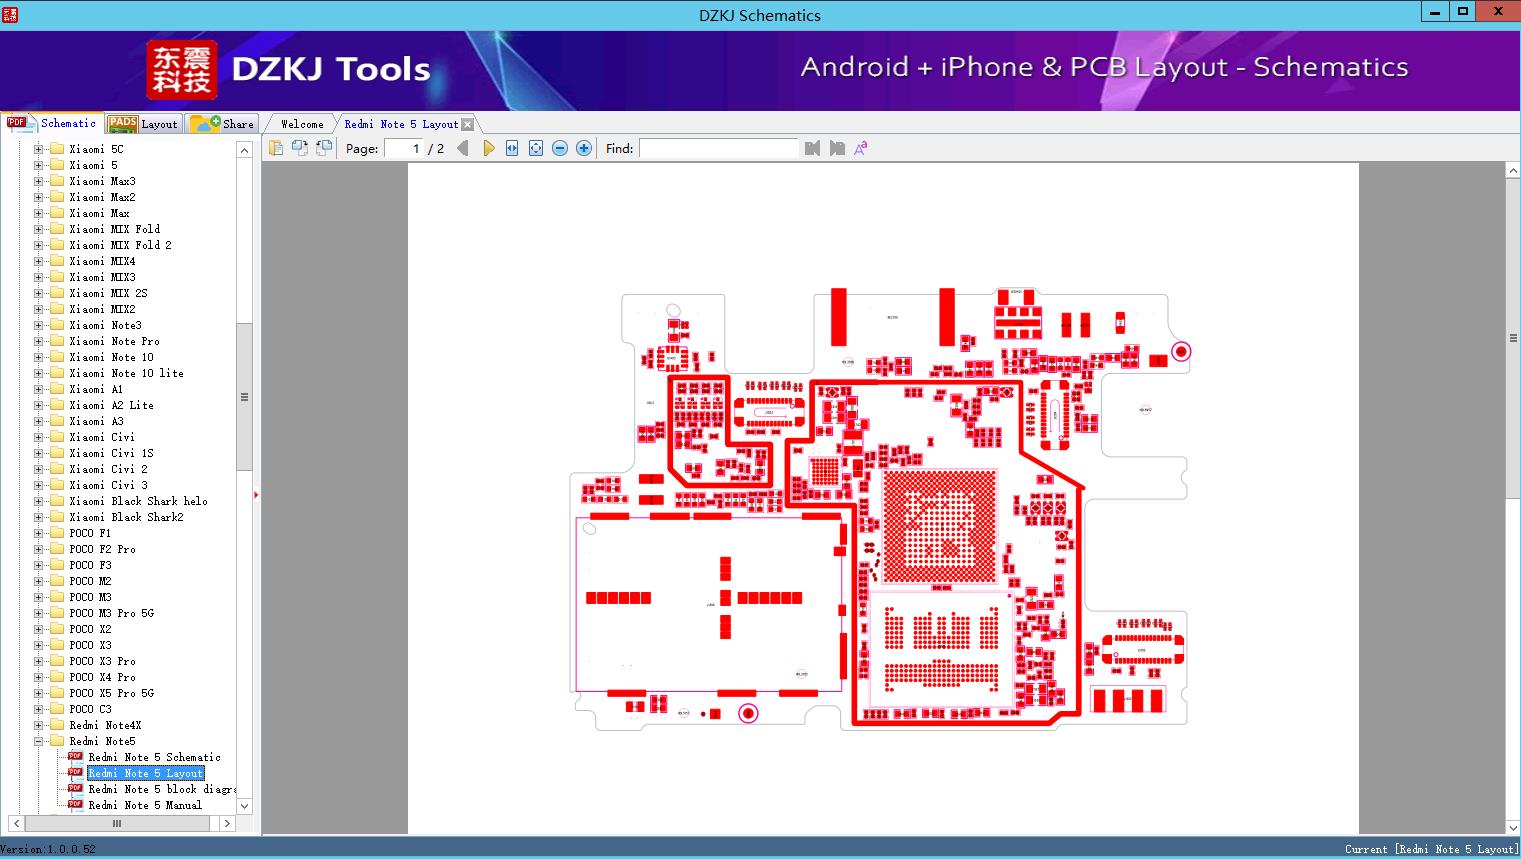Select the POCO X3 Pro folder
Image resolution: width=1521 pixels, height=859 pixels.
(x=102, y=661)
